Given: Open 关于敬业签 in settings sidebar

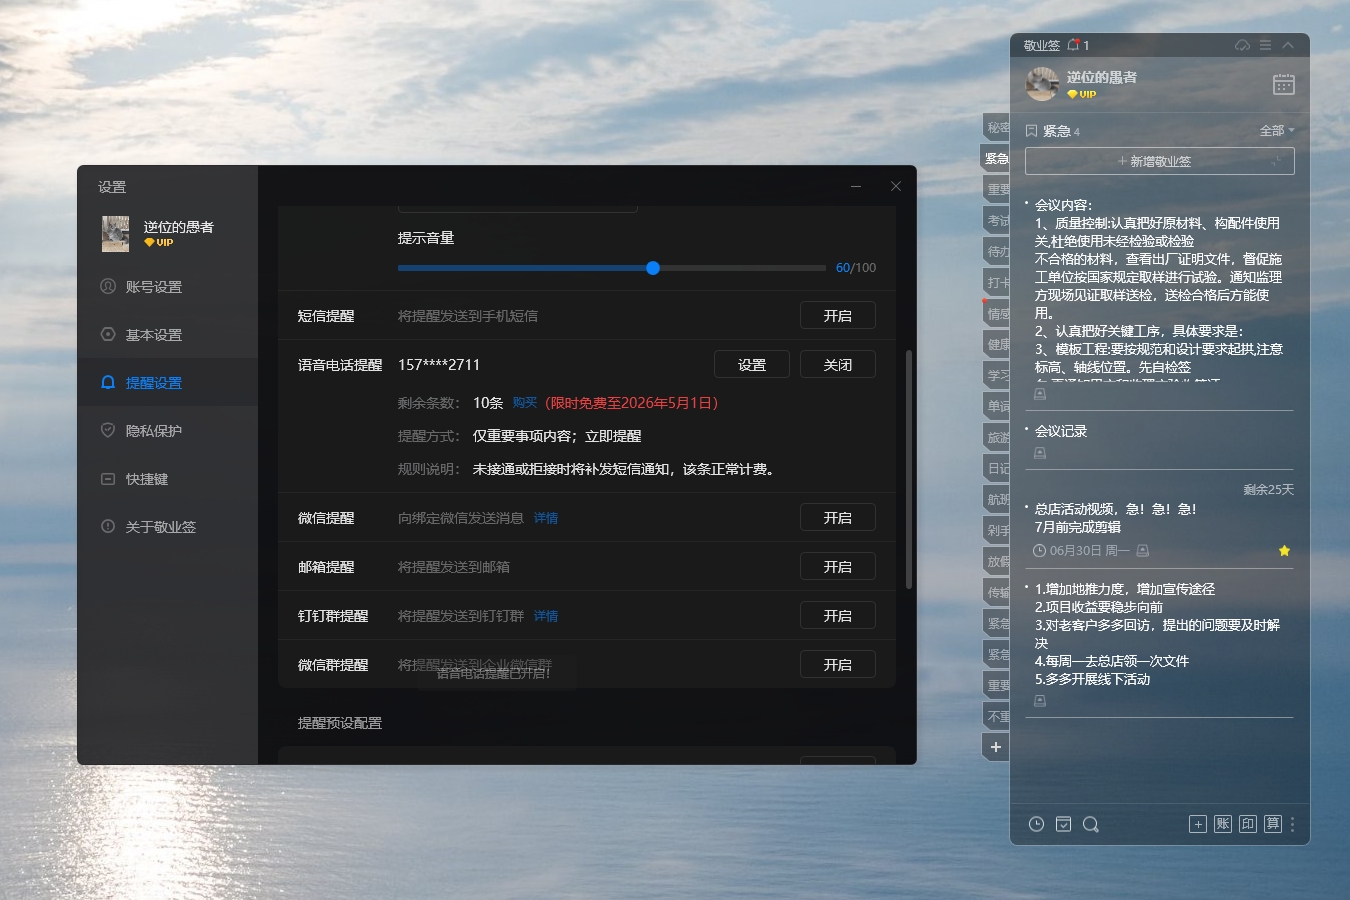Looking at the screenshot, I should 168,527.
